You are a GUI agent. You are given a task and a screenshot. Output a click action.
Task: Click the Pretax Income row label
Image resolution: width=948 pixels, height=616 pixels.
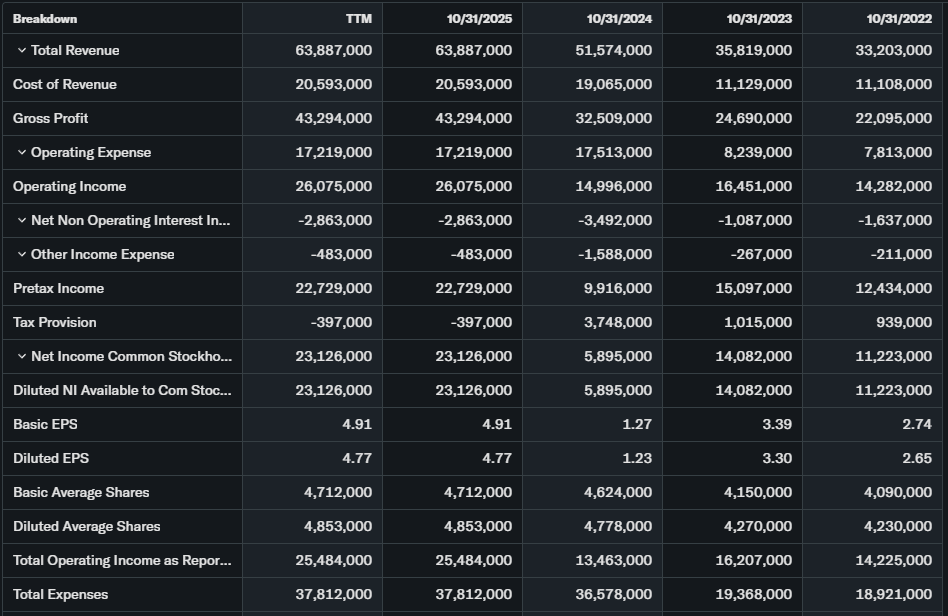59,289
